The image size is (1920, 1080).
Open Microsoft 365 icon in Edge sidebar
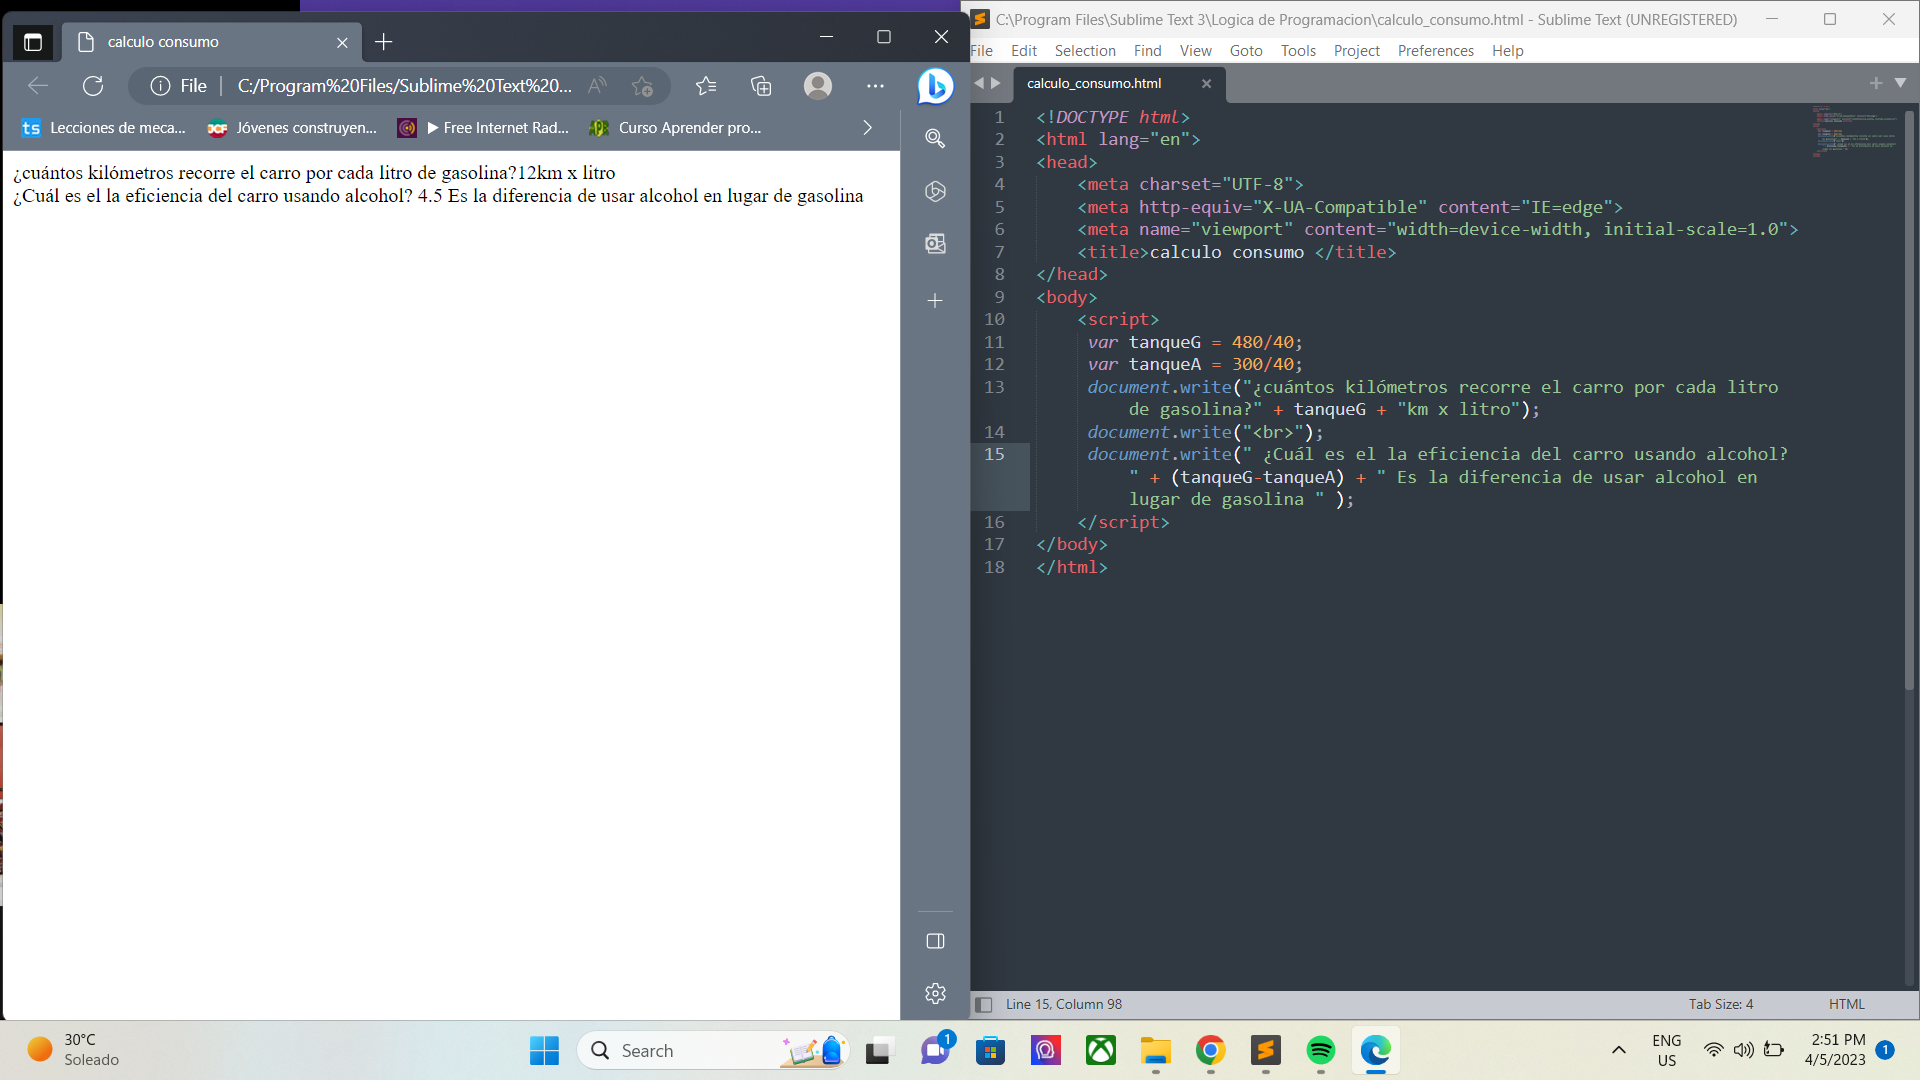point(935,191)
